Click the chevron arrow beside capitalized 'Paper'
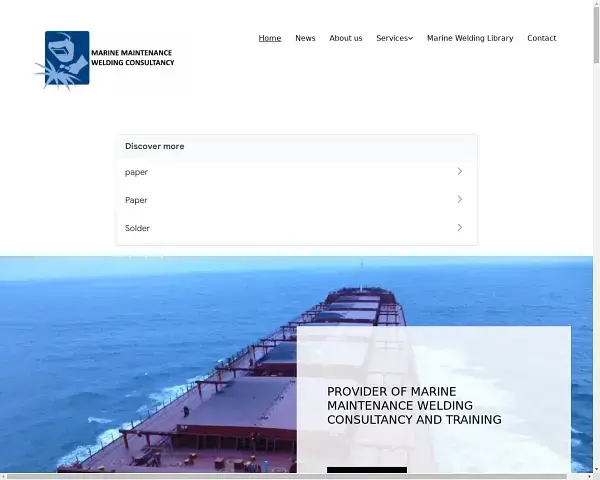Screen dimensions: 600x480 coord(459,200)
